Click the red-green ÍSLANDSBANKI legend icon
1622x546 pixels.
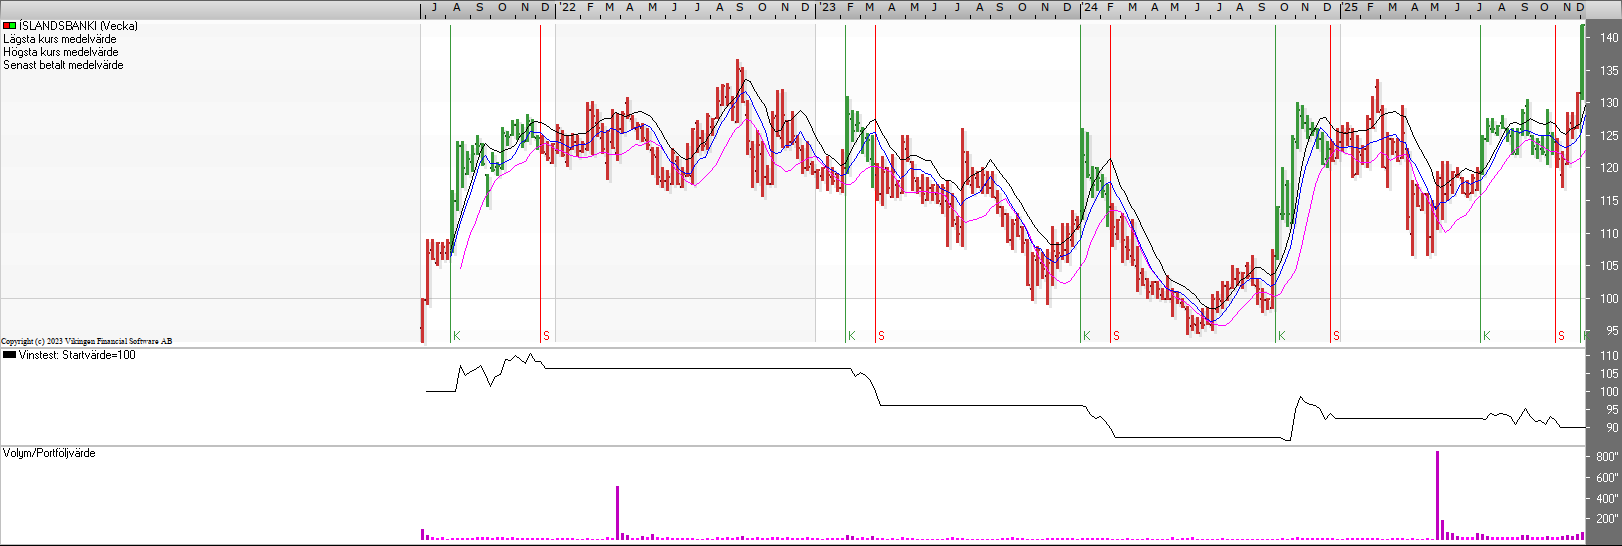pos(9,26)
